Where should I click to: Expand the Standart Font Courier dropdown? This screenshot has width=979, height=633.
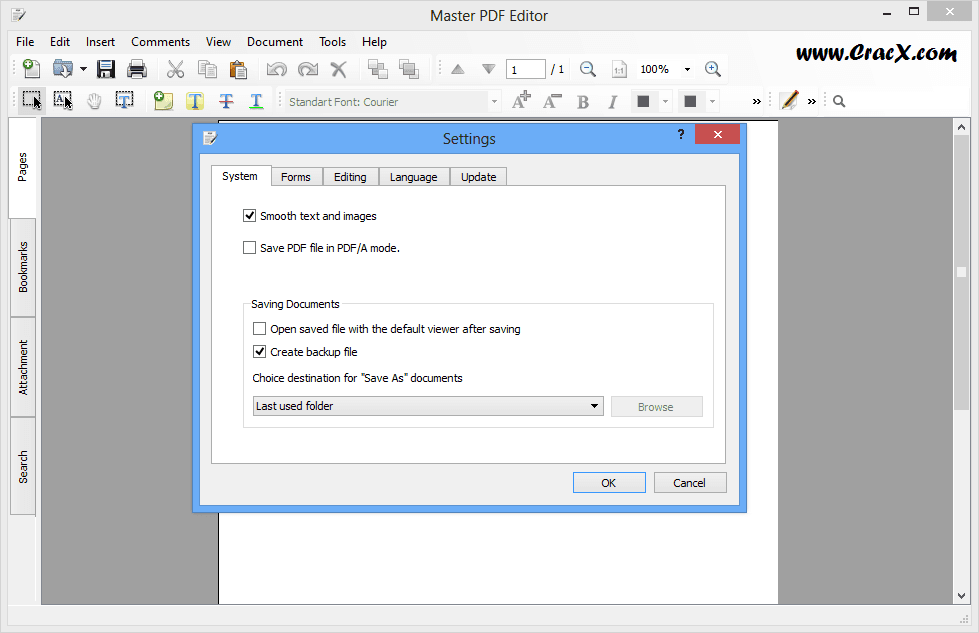[x=494, y=100]
